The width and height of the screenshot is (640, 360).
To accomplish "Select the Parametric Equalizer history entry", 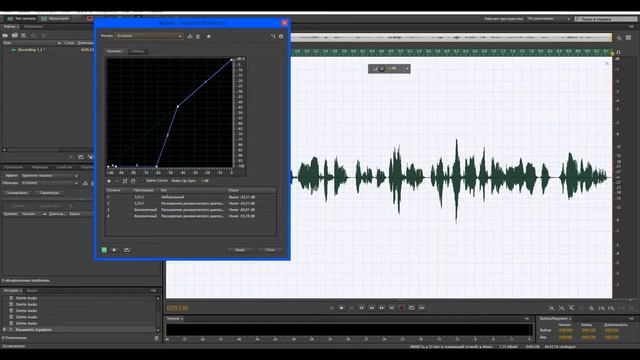I will [33, 329].
